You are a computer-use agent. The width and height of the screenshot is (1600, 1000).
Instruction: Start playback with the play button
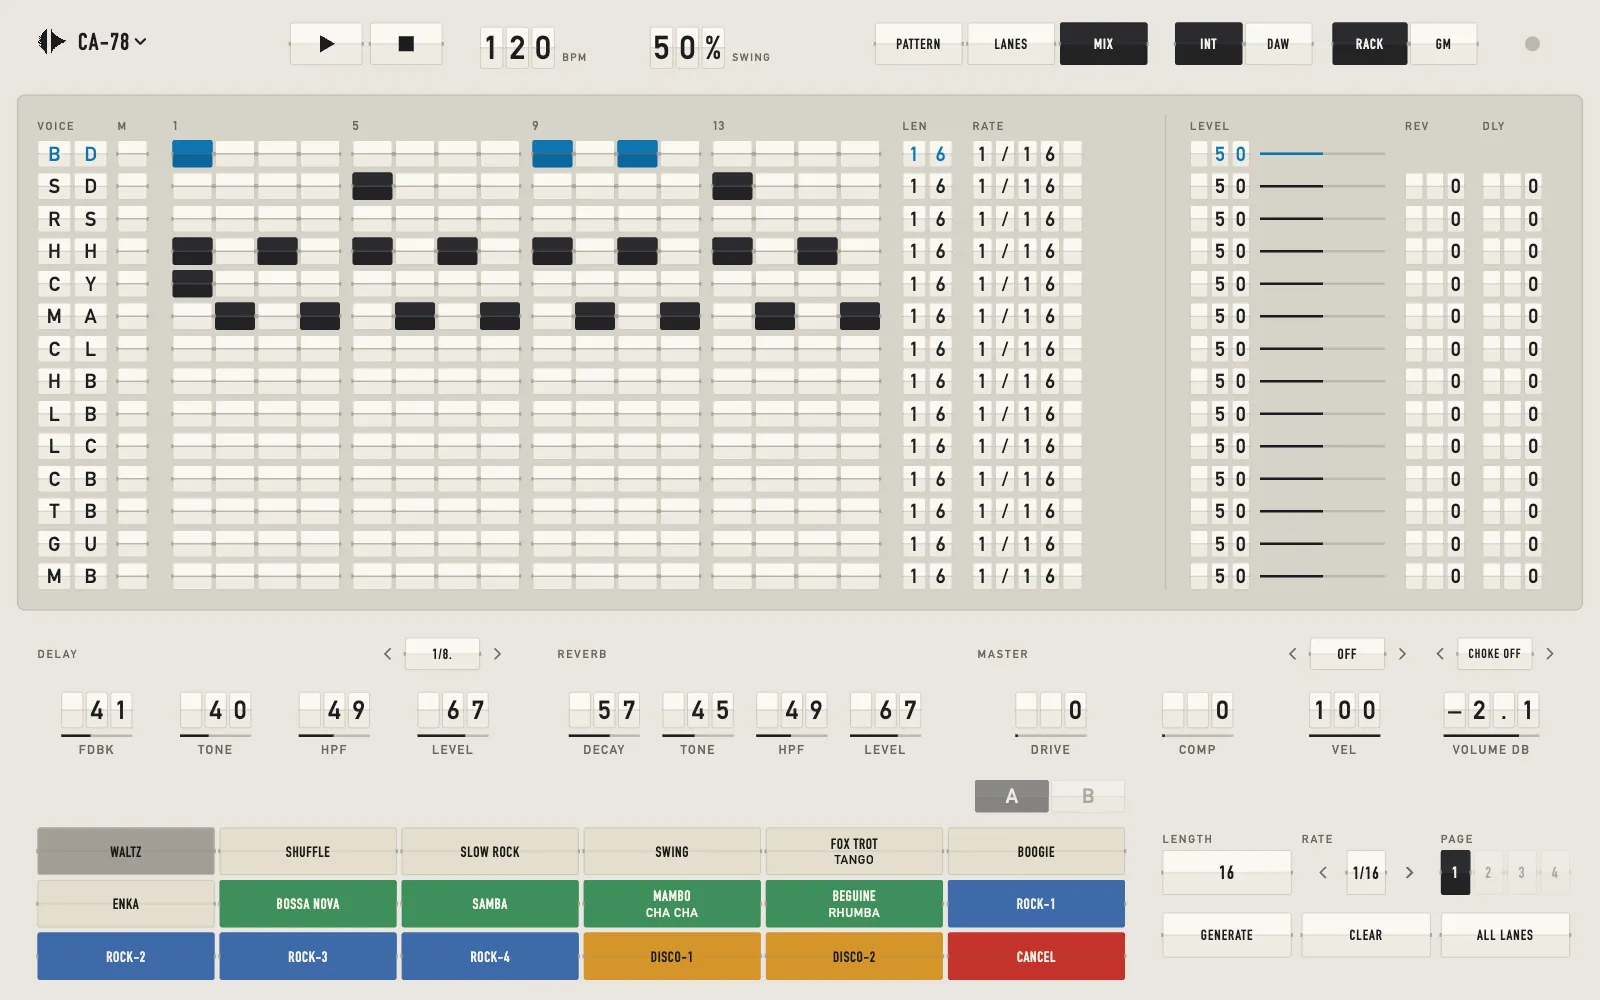(x=326, y=44)
